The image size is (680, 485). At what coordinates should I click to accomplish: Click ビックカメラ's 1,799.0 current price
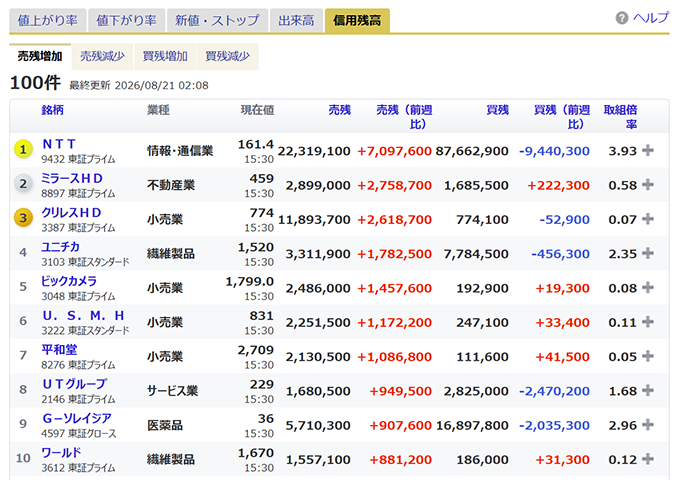point(250,282)
